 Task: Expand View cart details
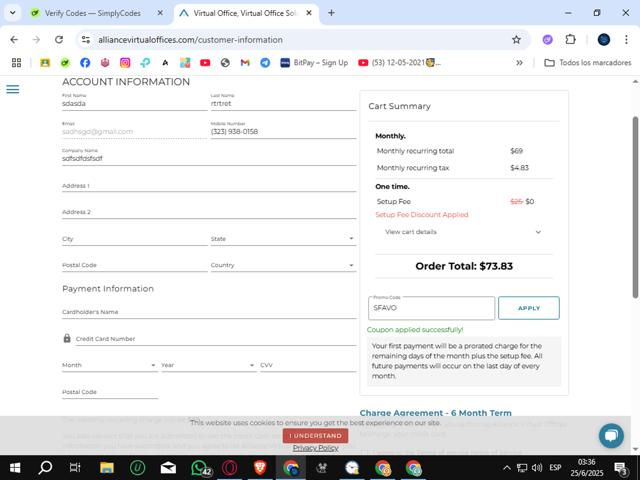(463, 232)
